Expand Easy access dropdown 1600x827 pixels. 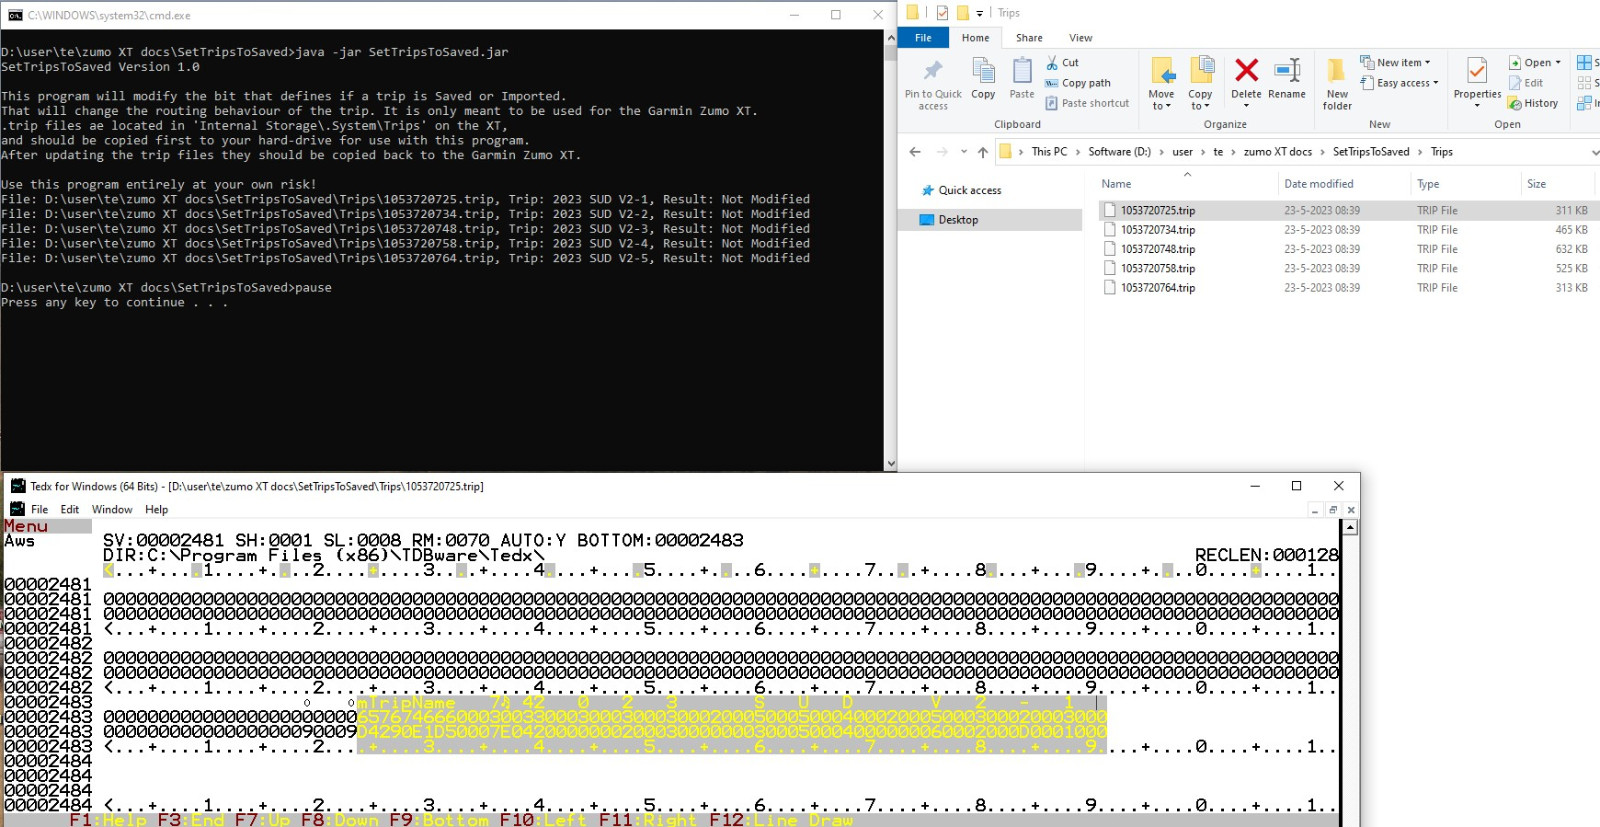click(x=1436, y=83)
